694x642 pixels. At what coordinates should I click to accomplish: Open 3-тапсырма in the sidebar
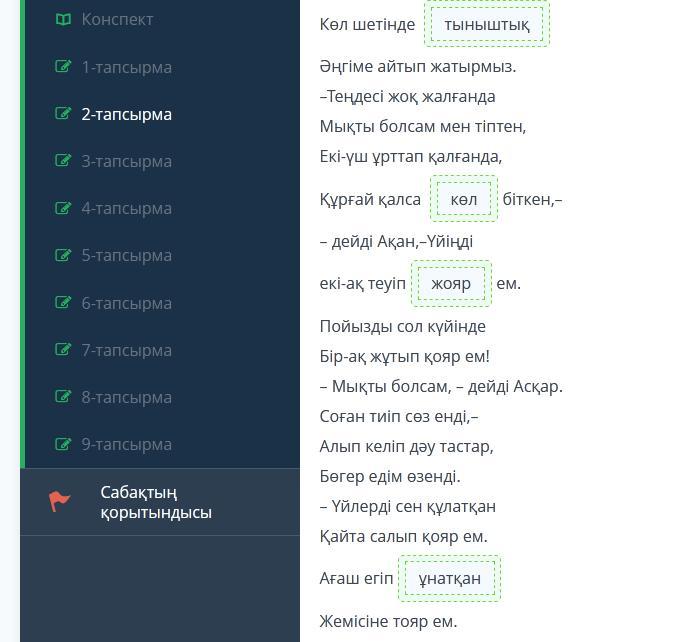[x=126, y=161]
